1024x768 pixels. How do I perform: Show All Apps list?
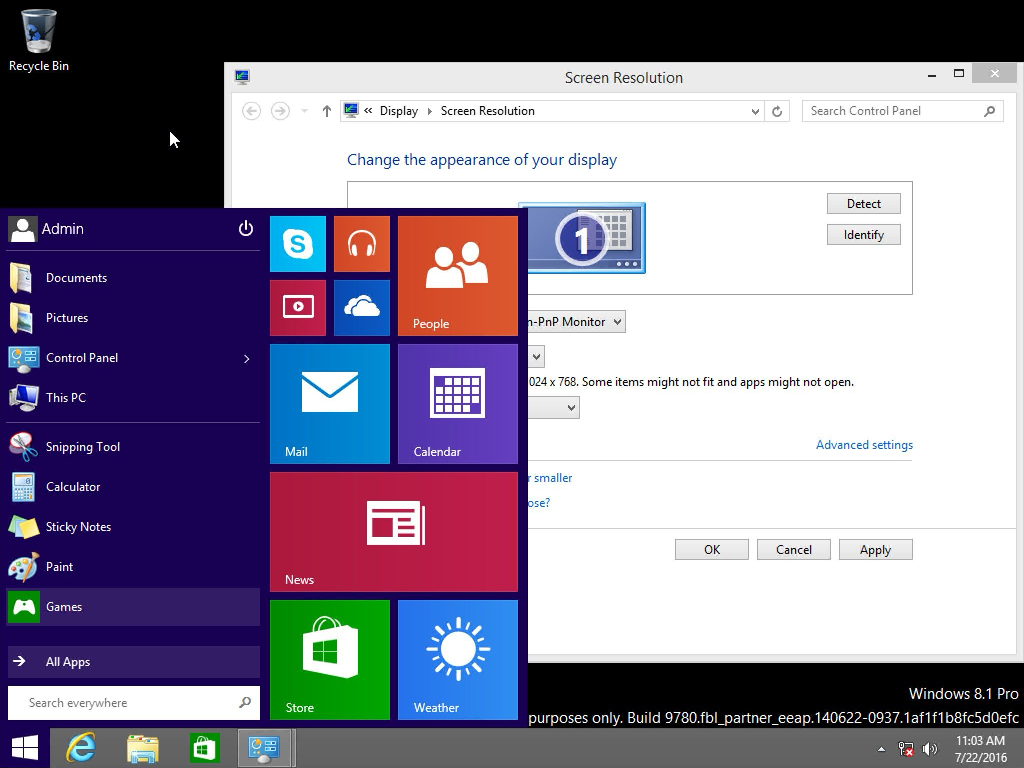point(68,662)
